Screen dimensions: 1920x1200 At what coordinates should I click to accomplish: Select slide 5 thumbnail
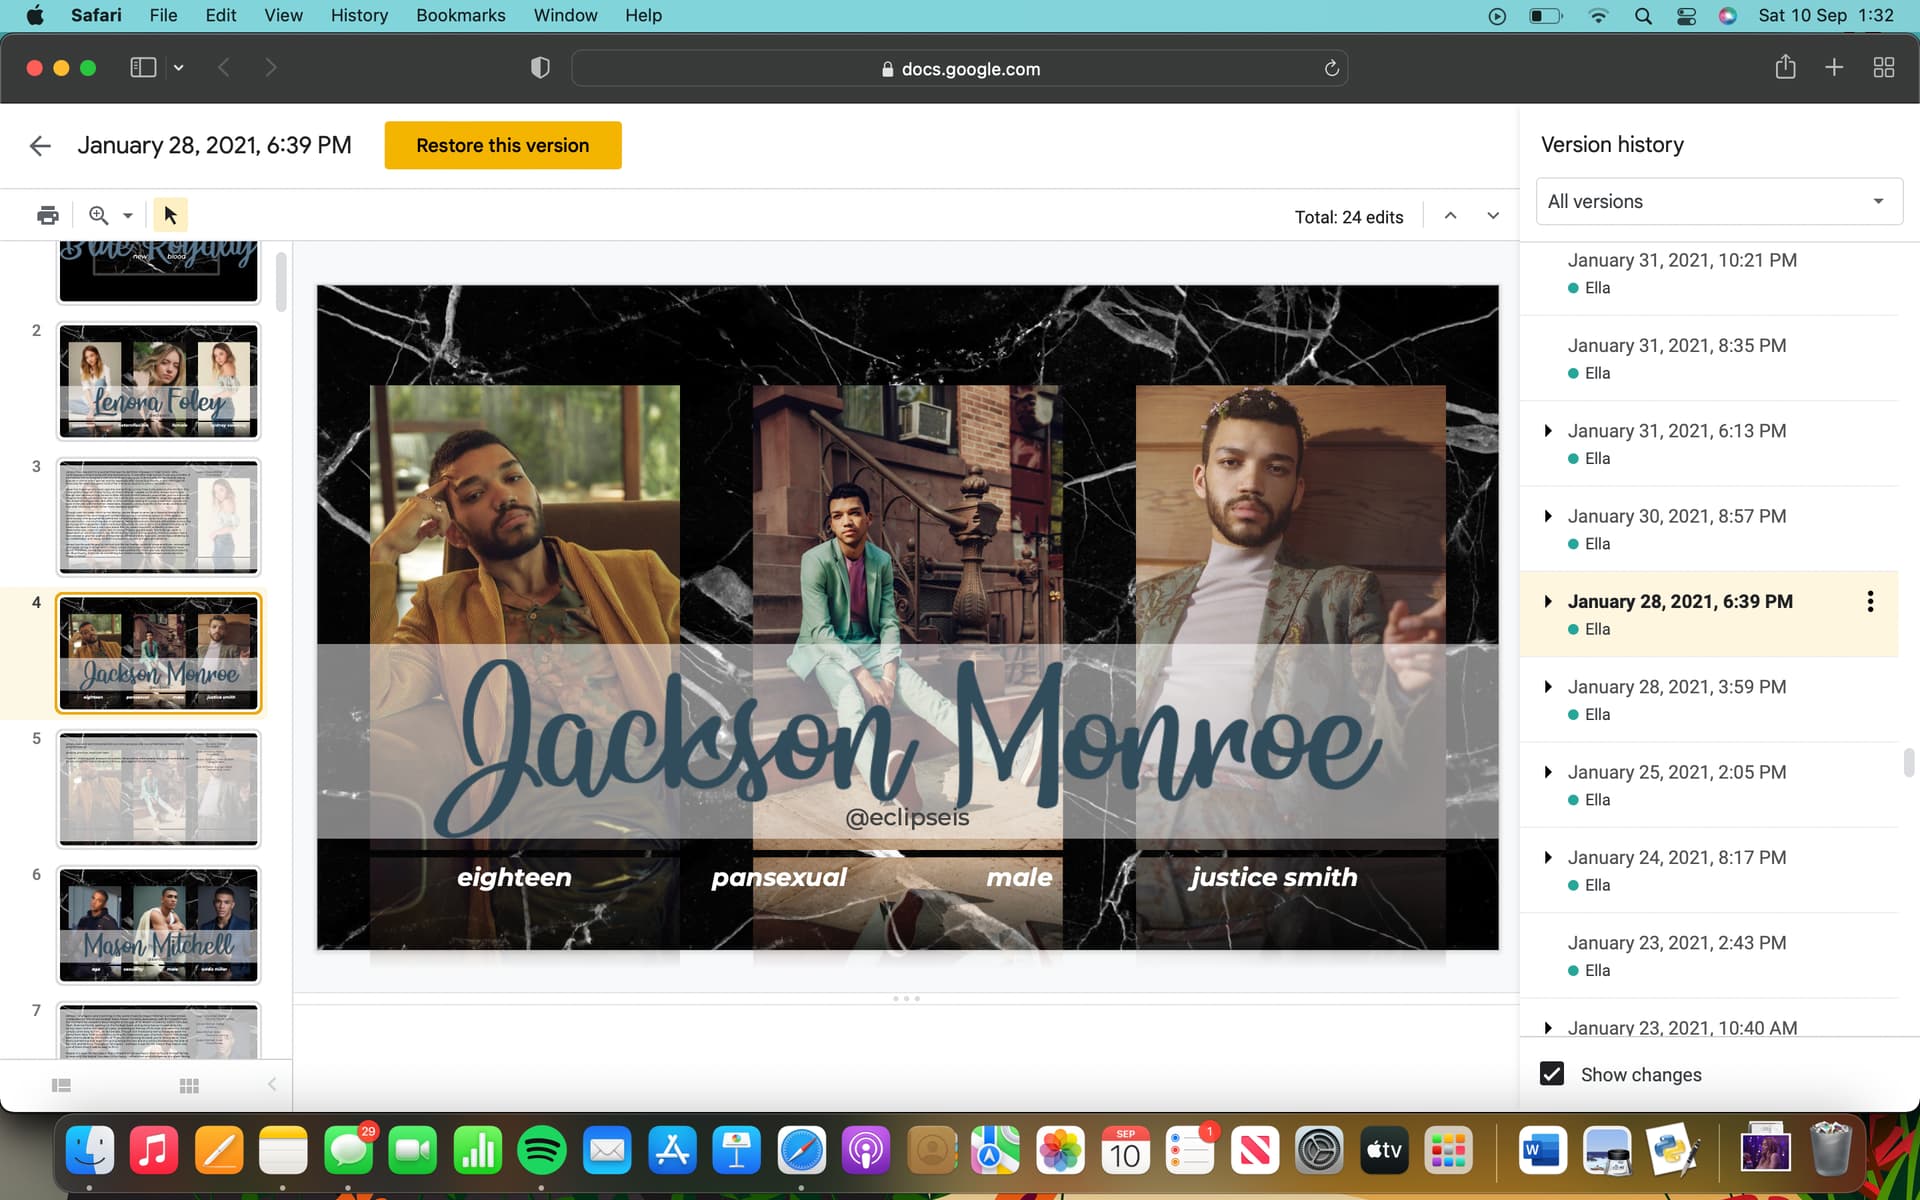(x=158, y=789)
